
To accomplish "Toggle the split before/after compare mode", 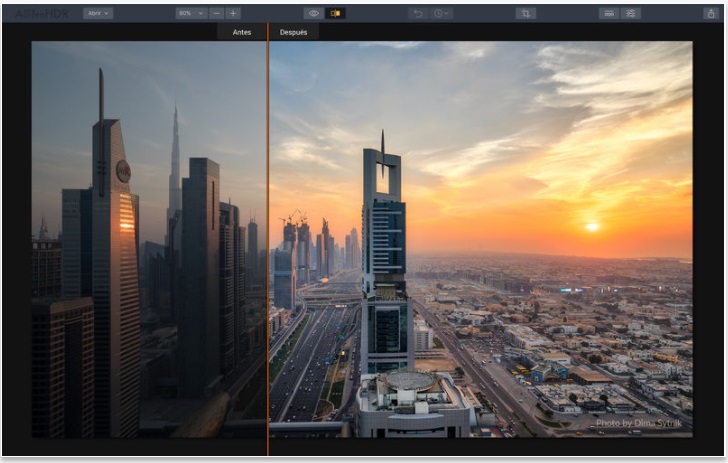I will point(335,13).
